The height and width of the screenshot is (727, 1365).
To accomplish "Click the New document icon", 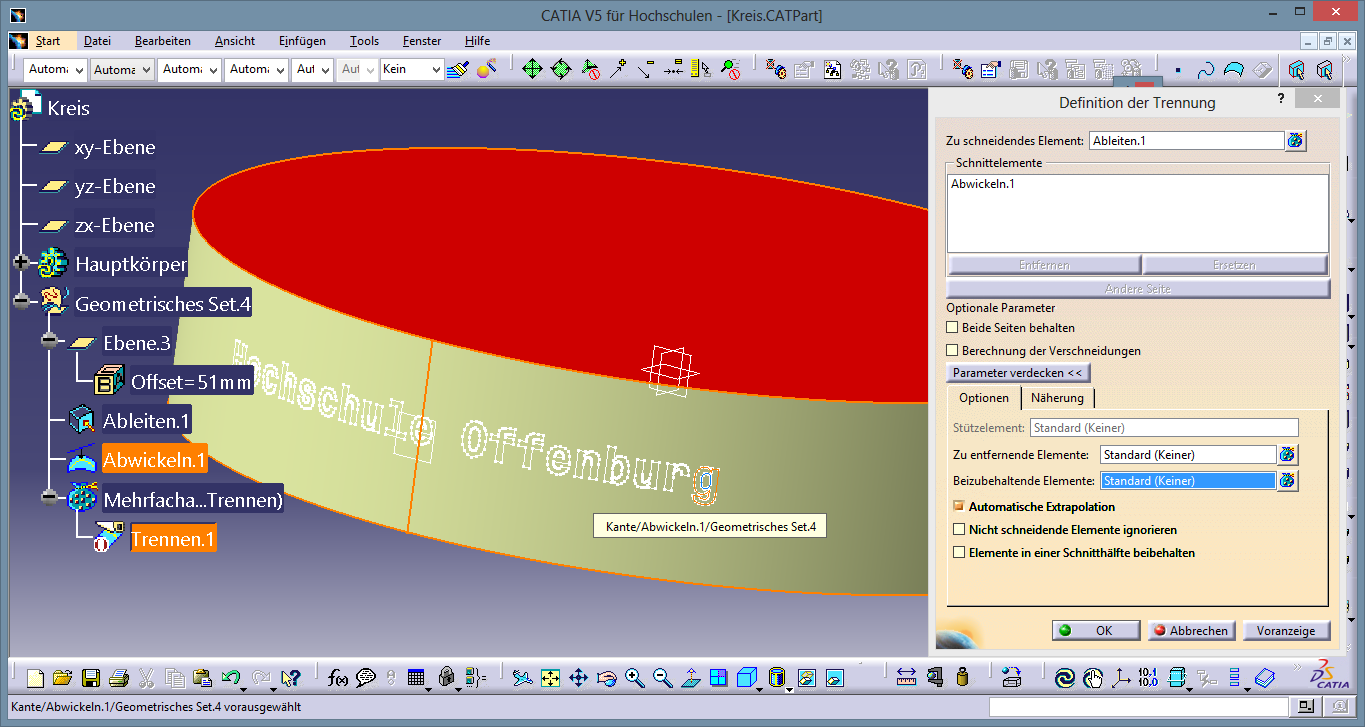I will (x=35, y=678).
